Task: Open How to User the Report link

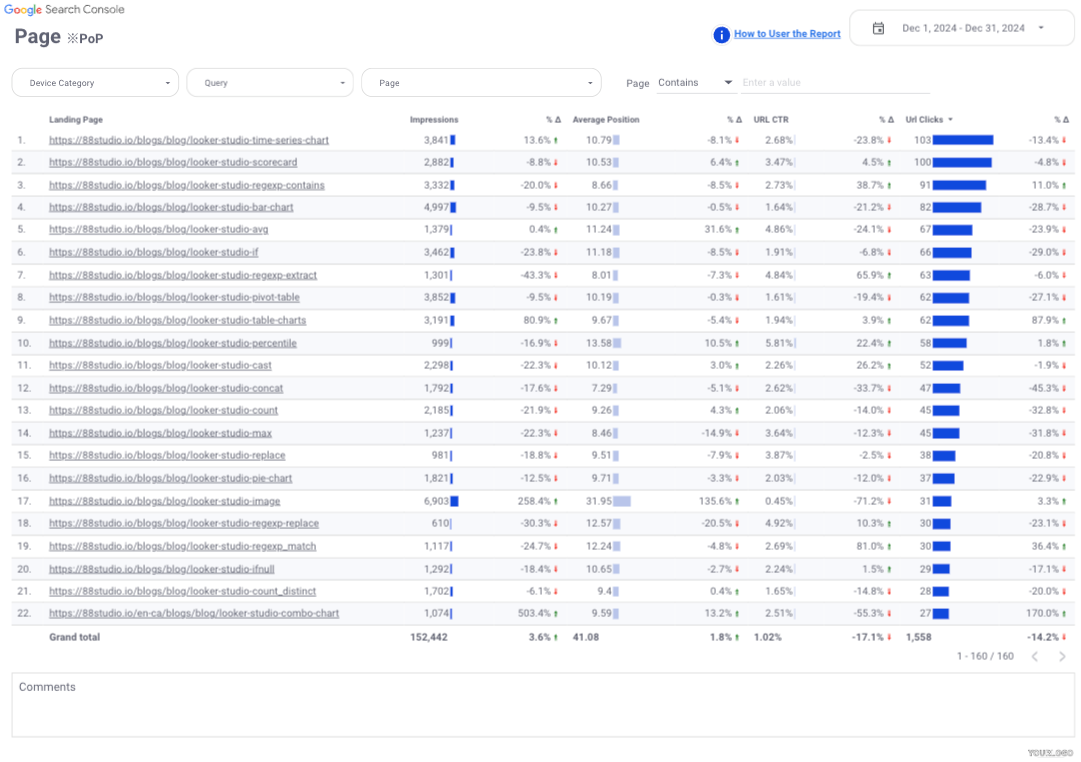Action: (x=787, y=34)
